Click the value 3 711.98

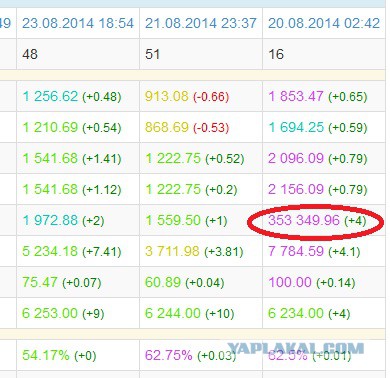(x=173, y=251)
